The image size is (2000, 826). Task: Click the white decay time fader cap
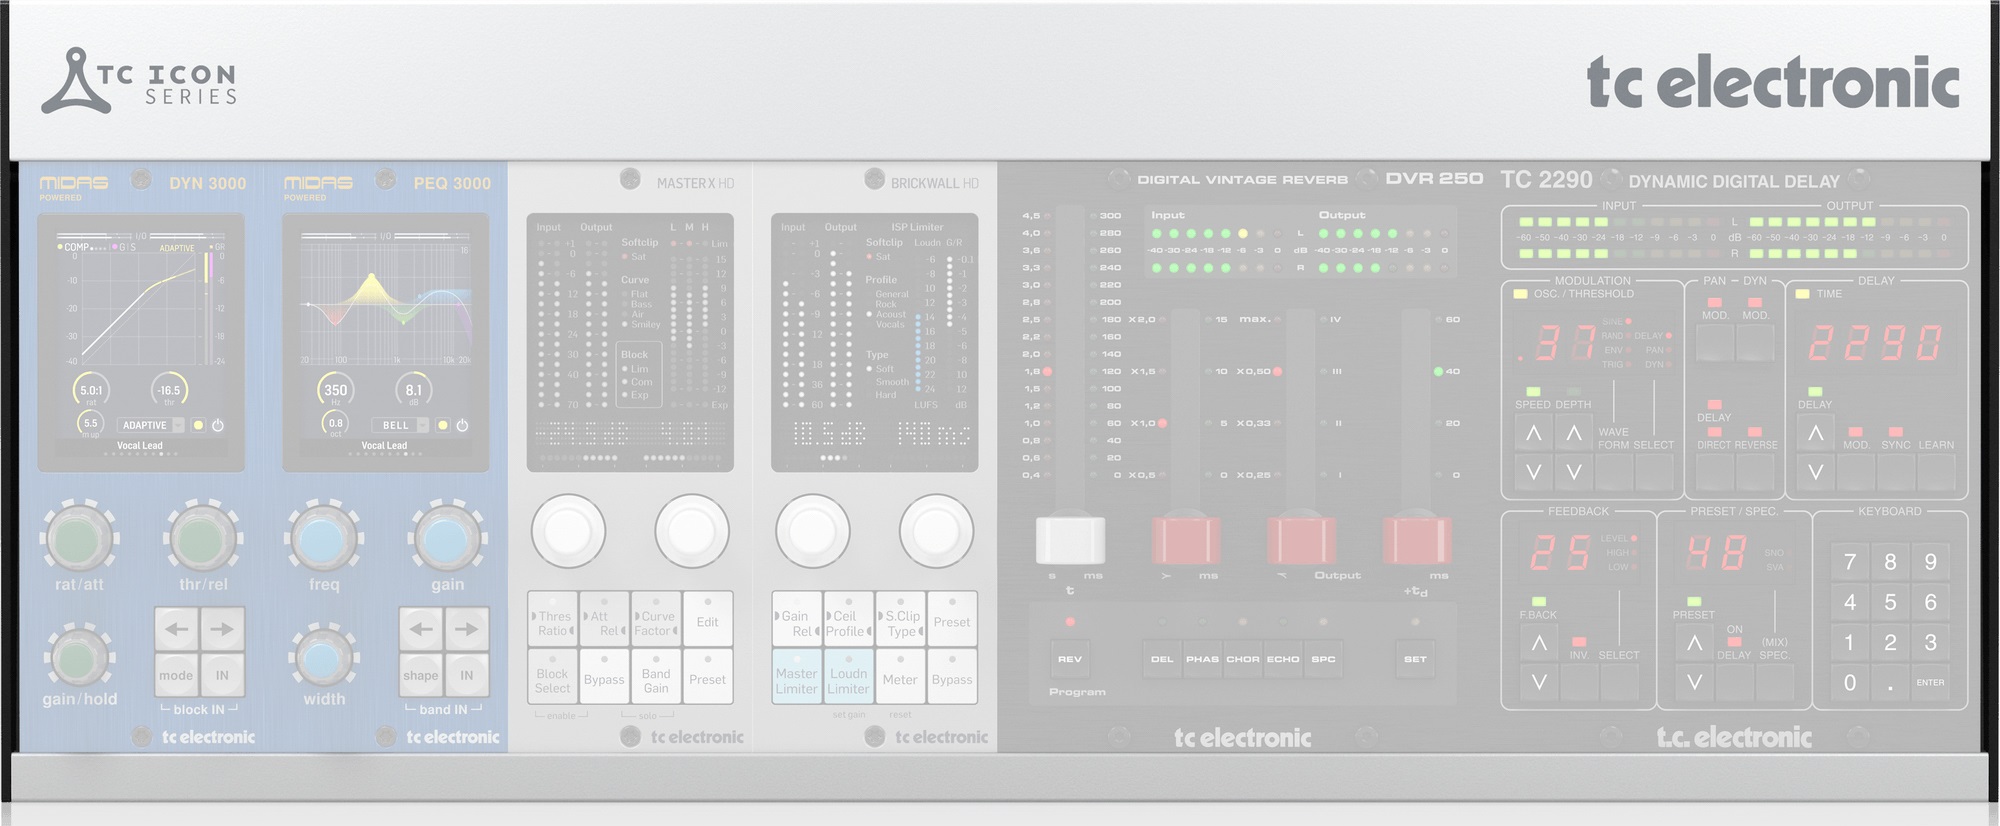tap(1070, 540)
